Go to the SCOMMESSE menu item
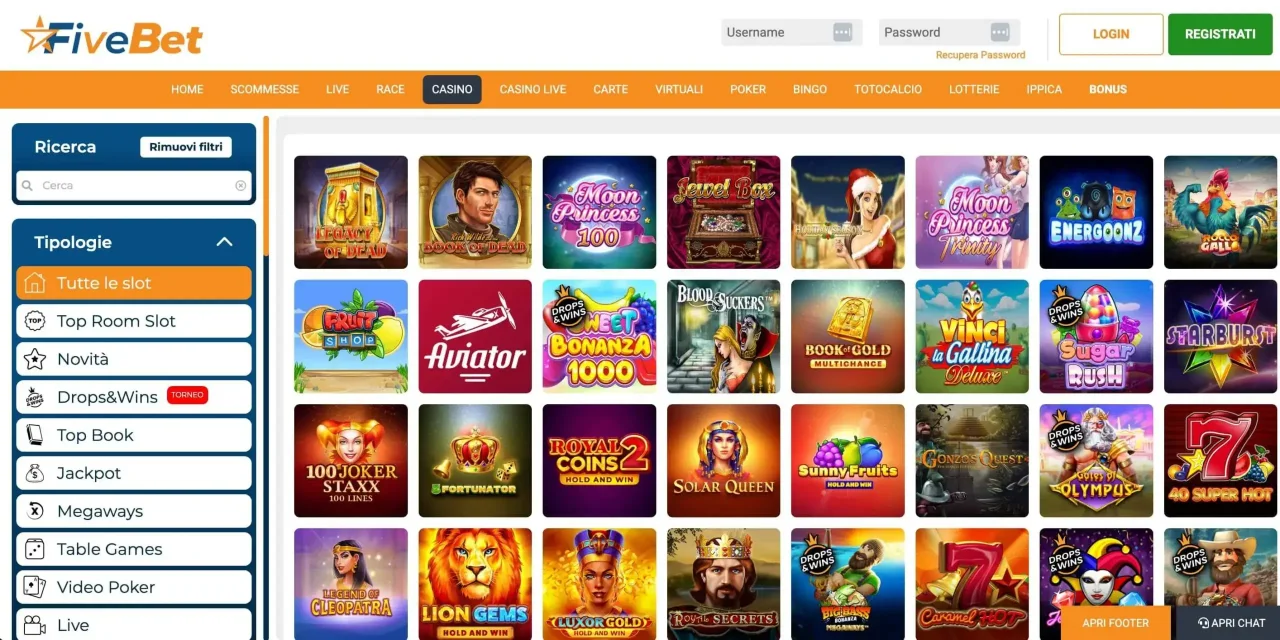 (265, 89)
